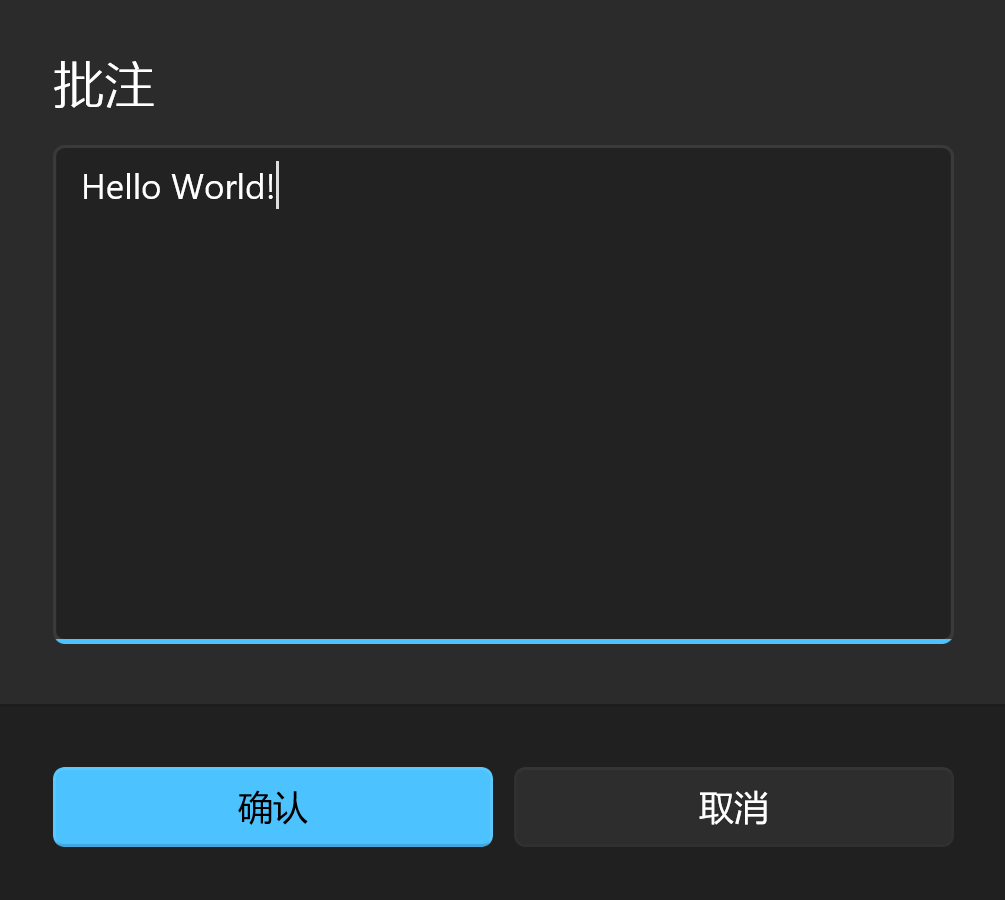Screen dimensions: 1005x900
Task: Click the dark footer bar beside the buttons
Action: click(503, 735)
